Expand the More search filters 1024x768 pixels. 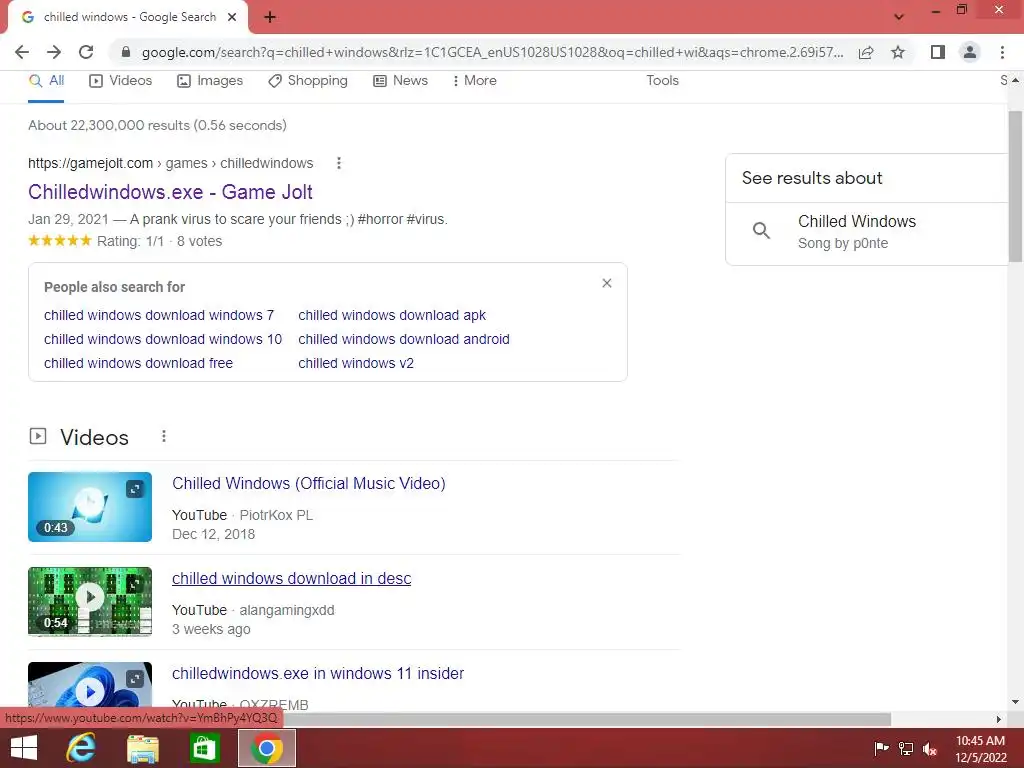point(475,80)
